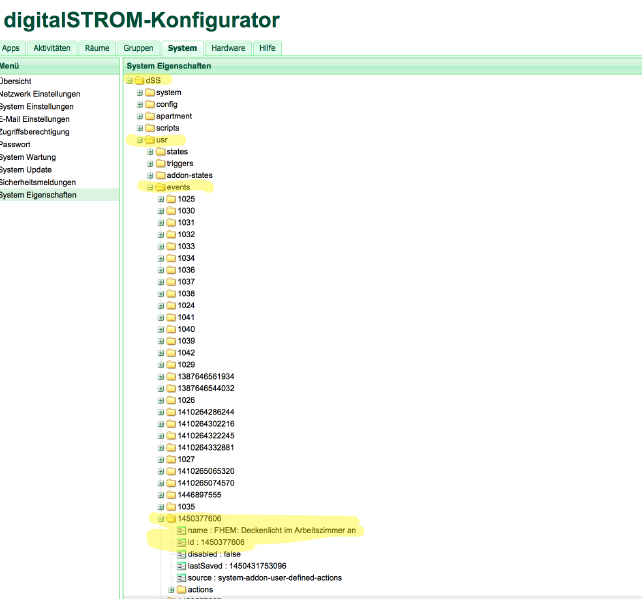Collapse the dSS root node
642x599 pixels.
point(129,81)
